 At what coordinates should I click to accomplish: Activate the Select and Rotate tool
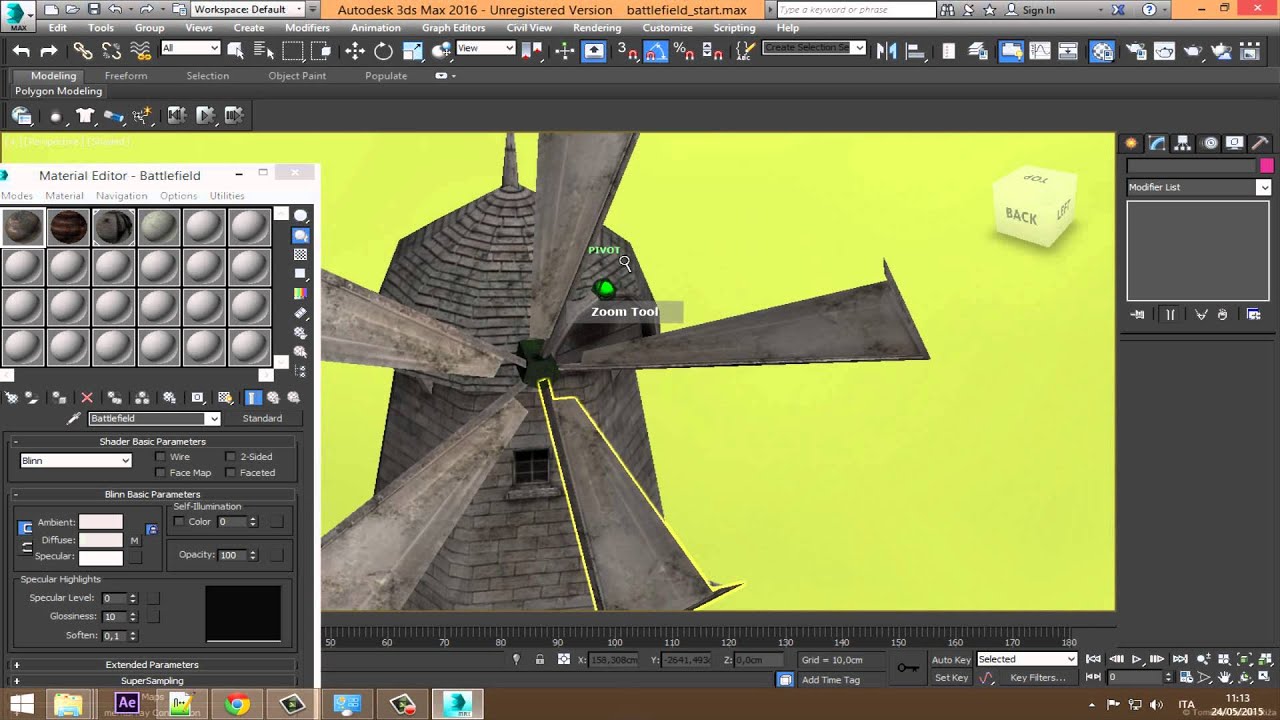pos(383,51)
